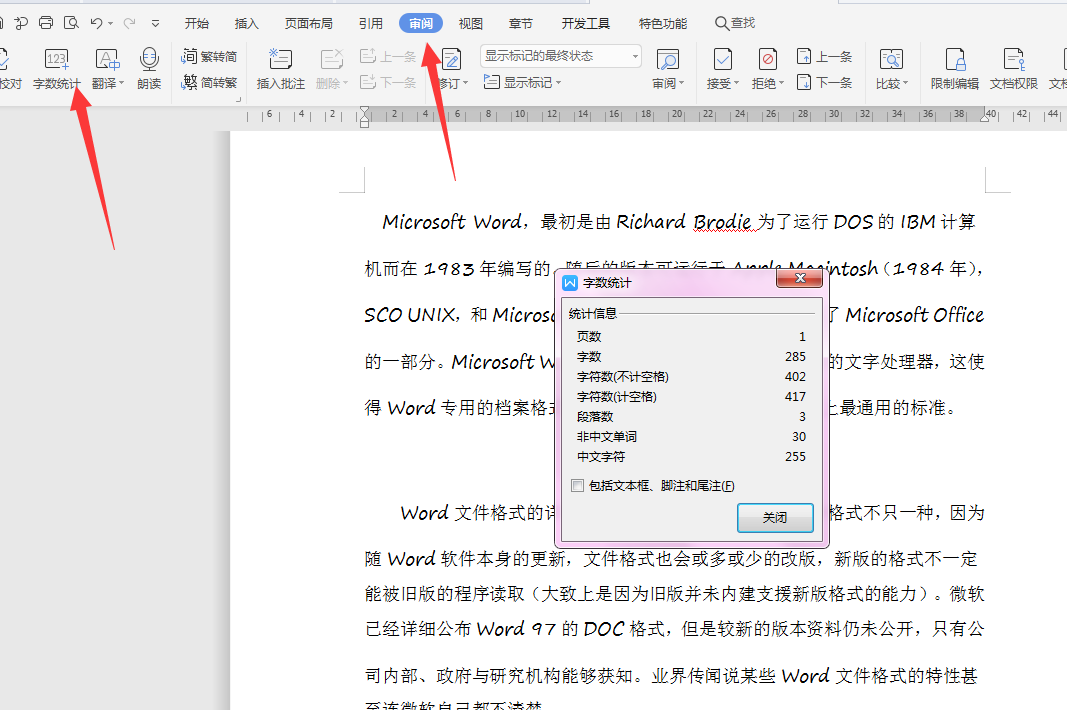Switch to the 引用 tab

(x=371, y=23)
